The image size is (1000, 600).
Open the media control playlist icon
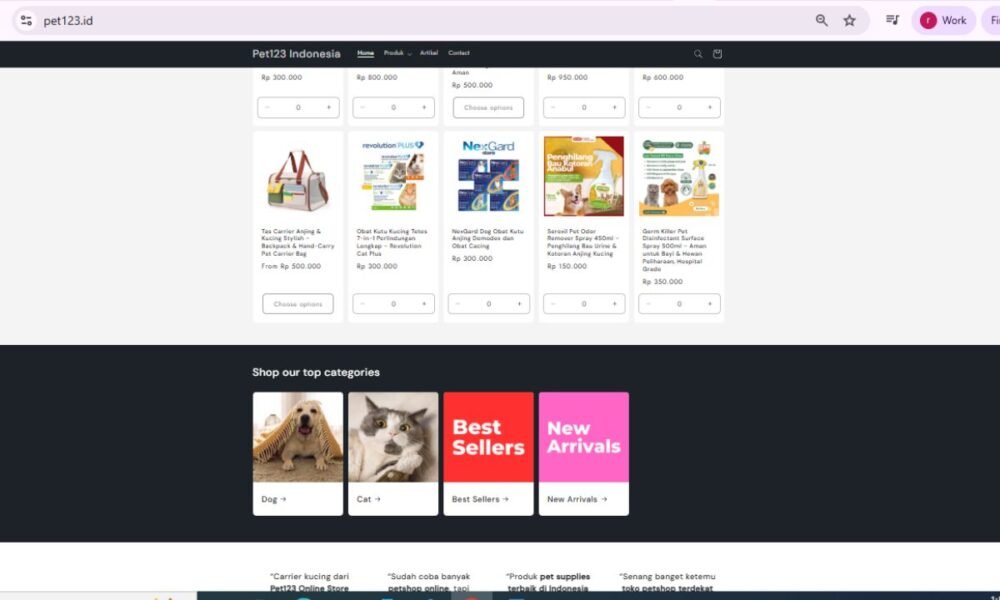[x=892, y=20]
